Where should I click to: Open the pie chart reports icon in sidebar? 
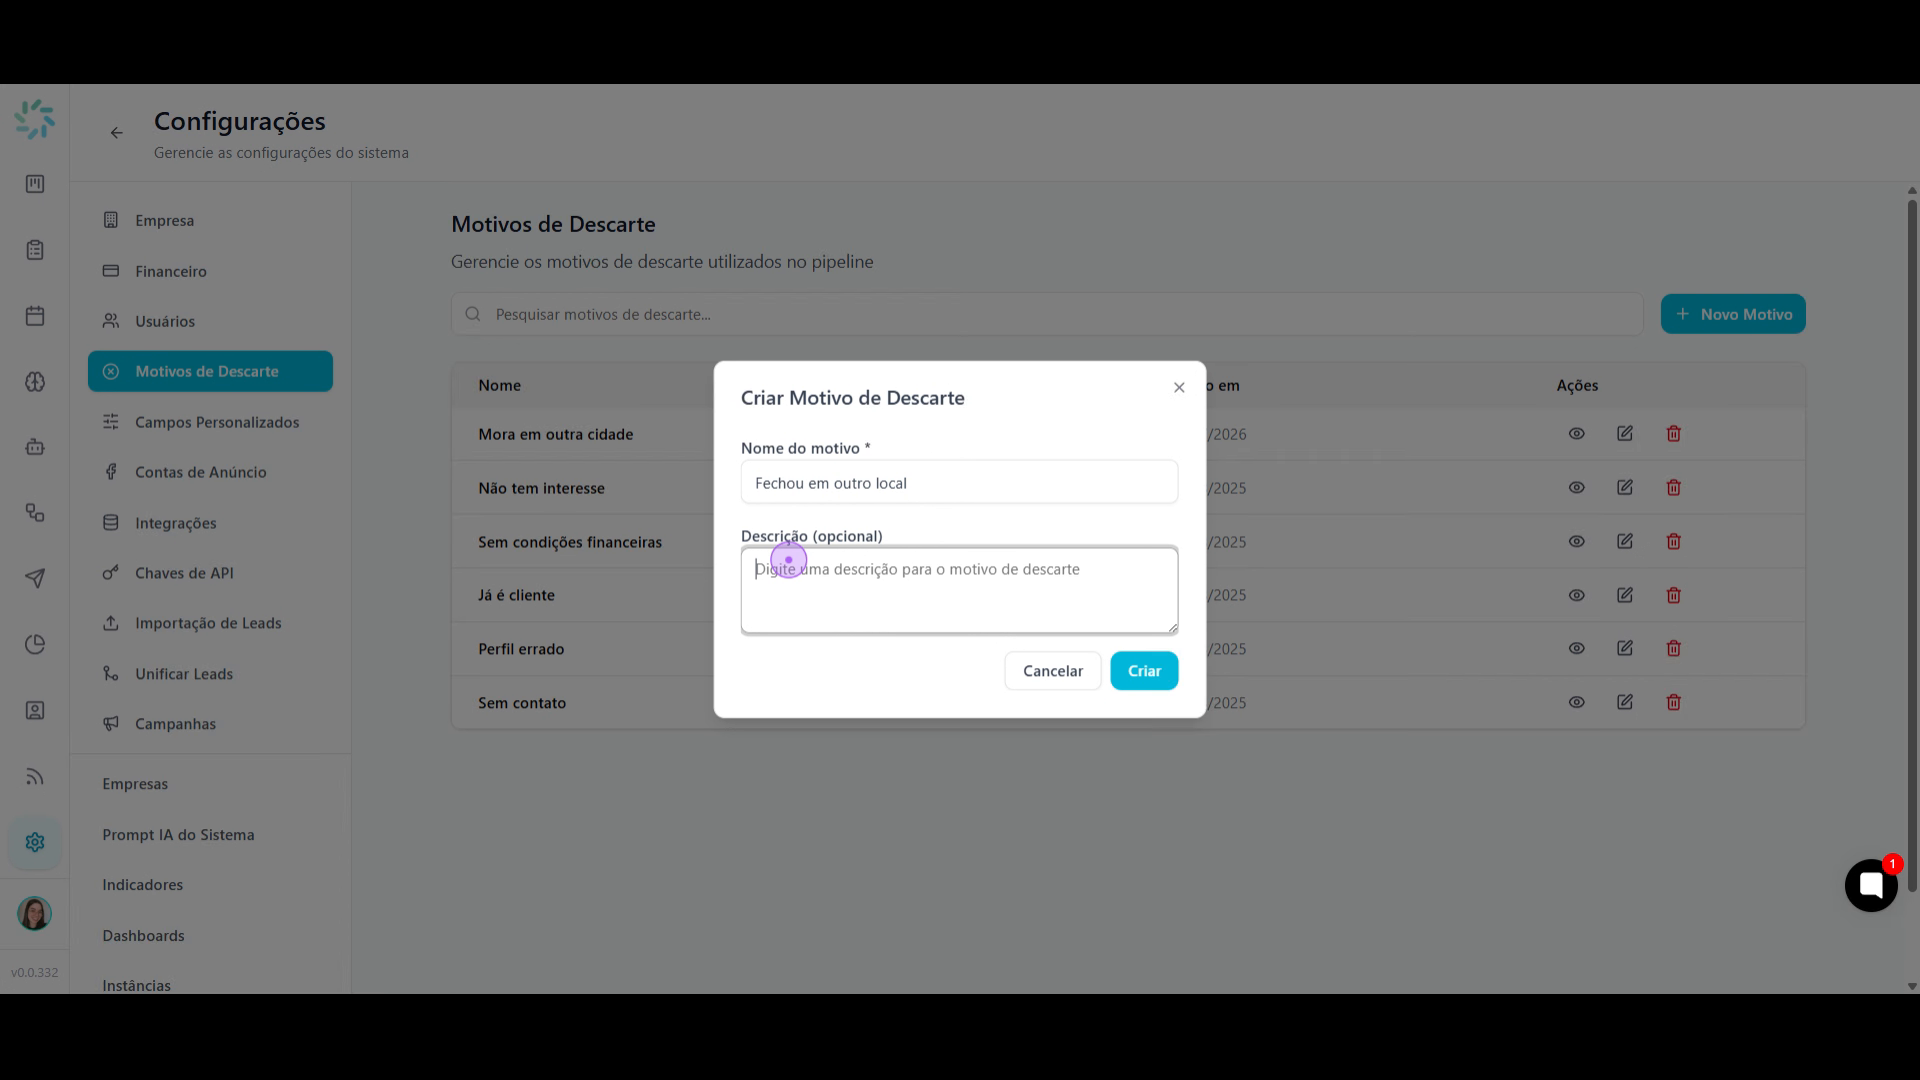click(x=35, y=644)
